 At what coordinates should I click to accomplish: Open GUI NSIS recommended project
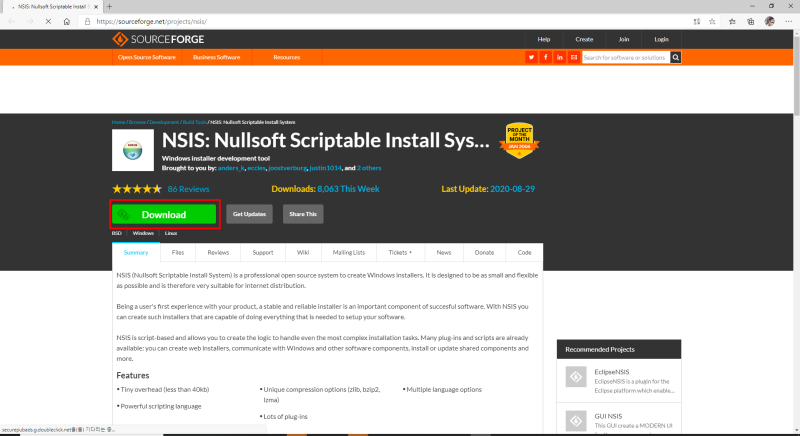point(608,416)
